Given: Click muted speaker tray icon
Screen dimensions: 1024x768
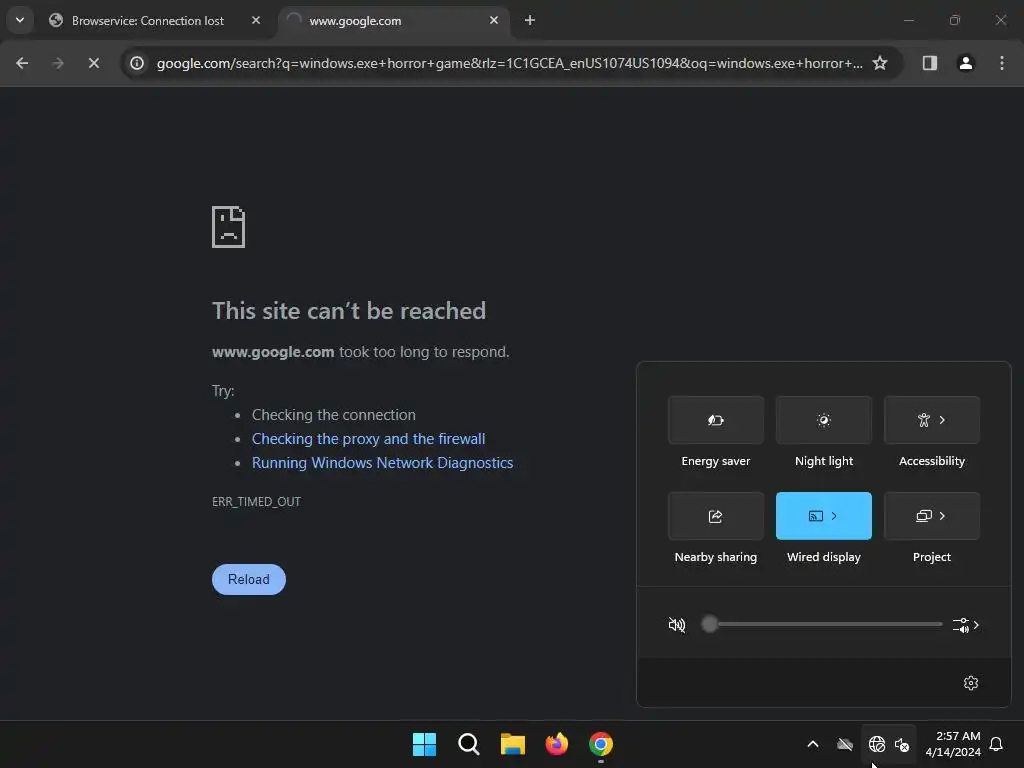Looking at the screenshot, I should coord(903,744).
